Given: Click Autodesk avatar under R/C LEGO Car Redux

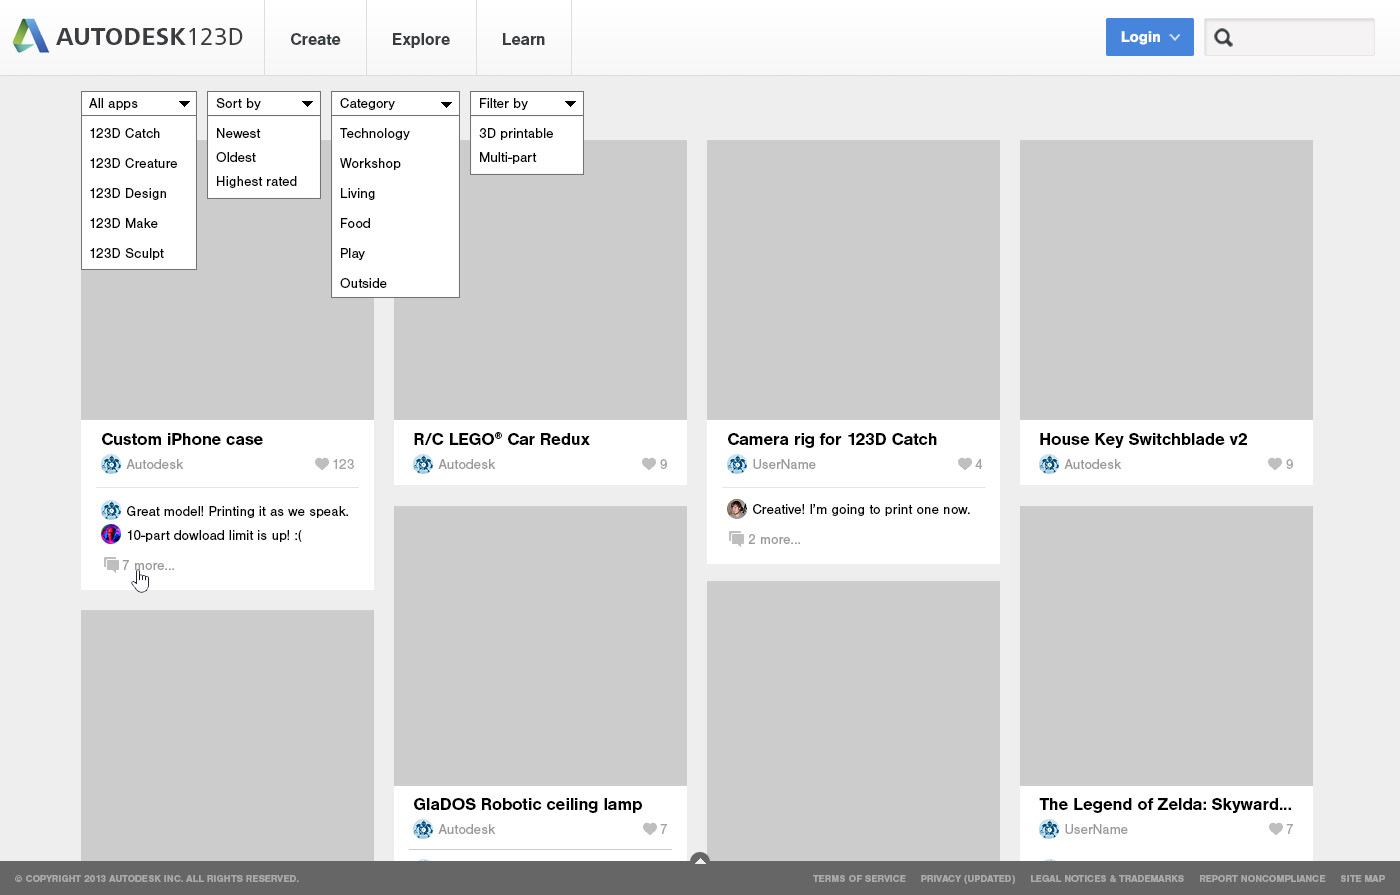Looking at the screenshot, I should [x=423, y=464].
